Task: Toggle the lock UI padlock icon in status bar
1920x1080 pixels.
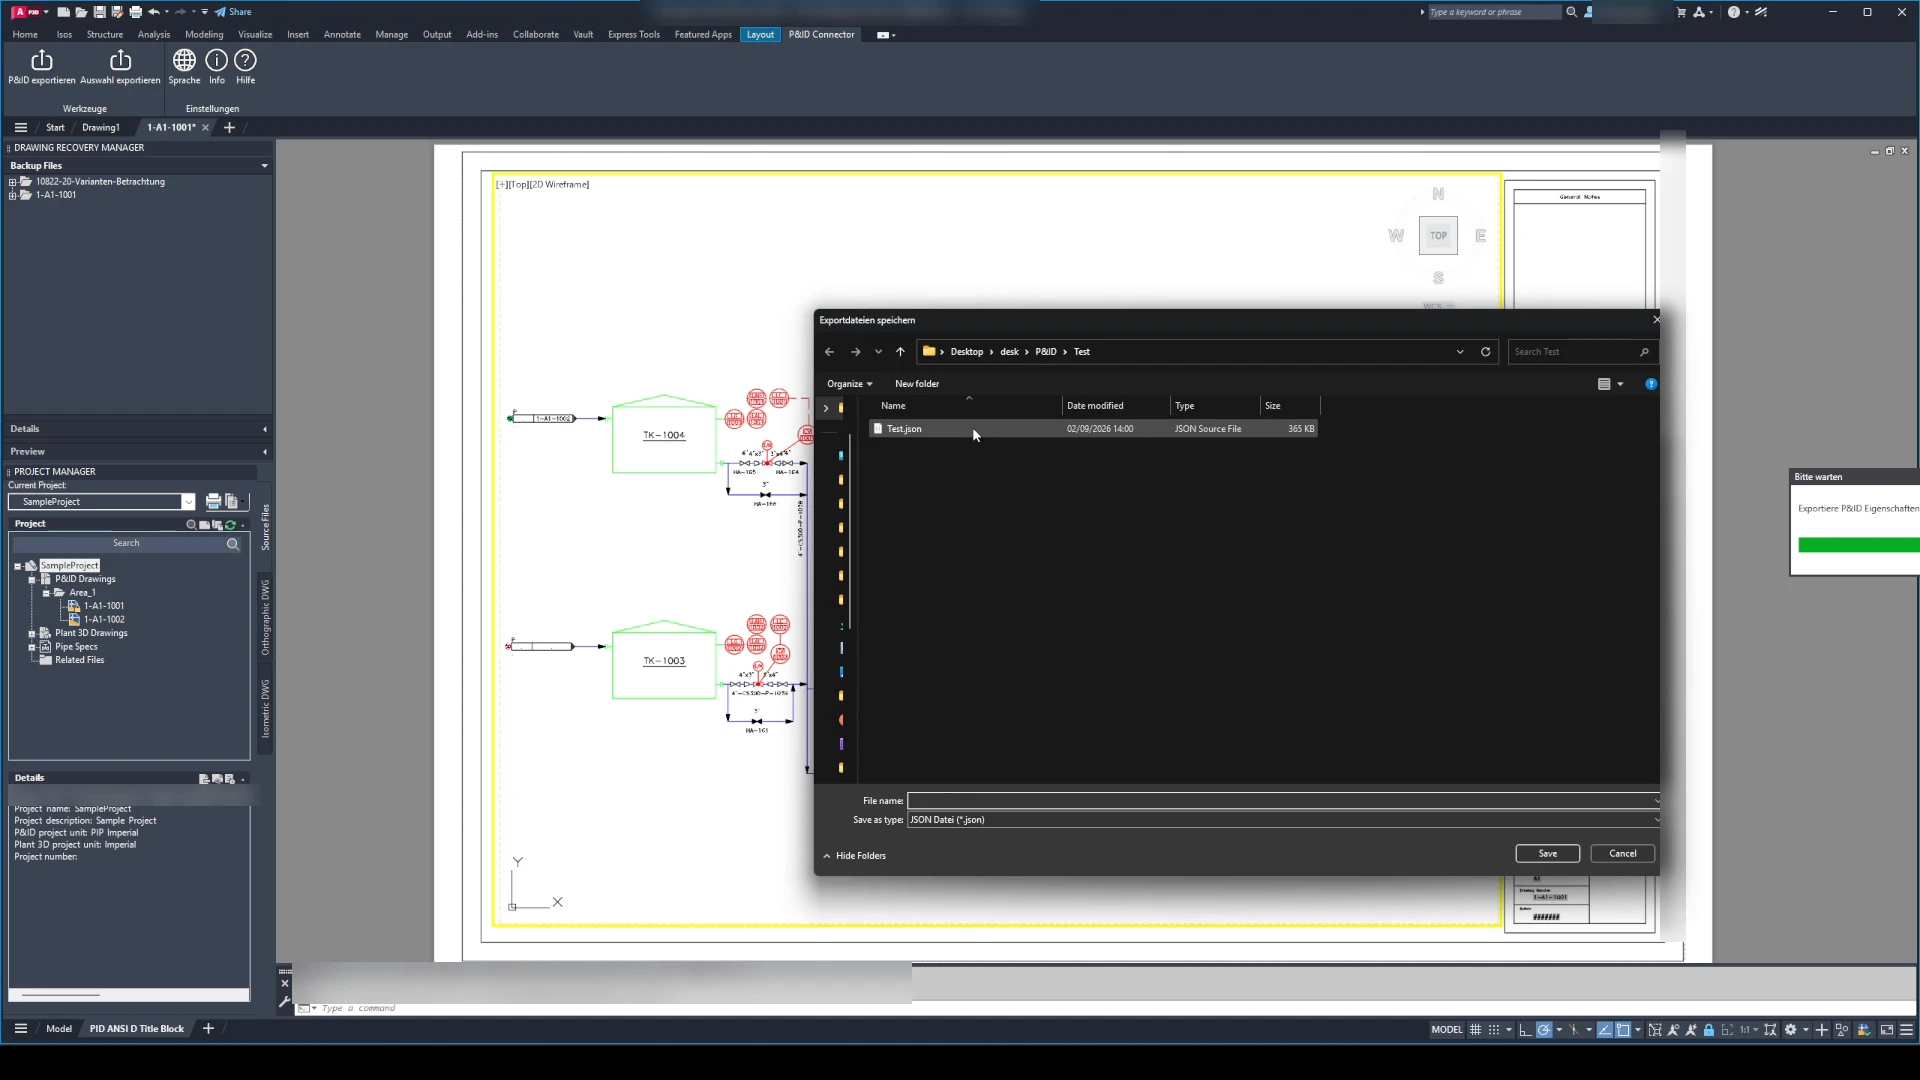Action: 1709,1030
